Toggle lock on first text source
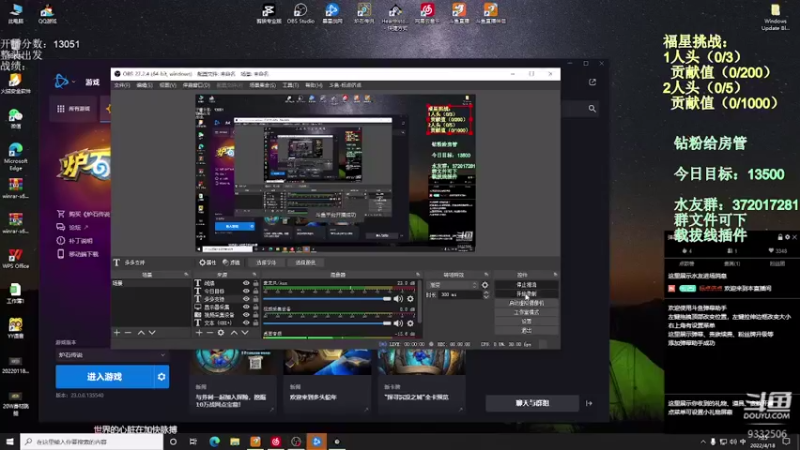Image resolution: width=800 pixels, height=450 pixels. (x=256, y=283)
